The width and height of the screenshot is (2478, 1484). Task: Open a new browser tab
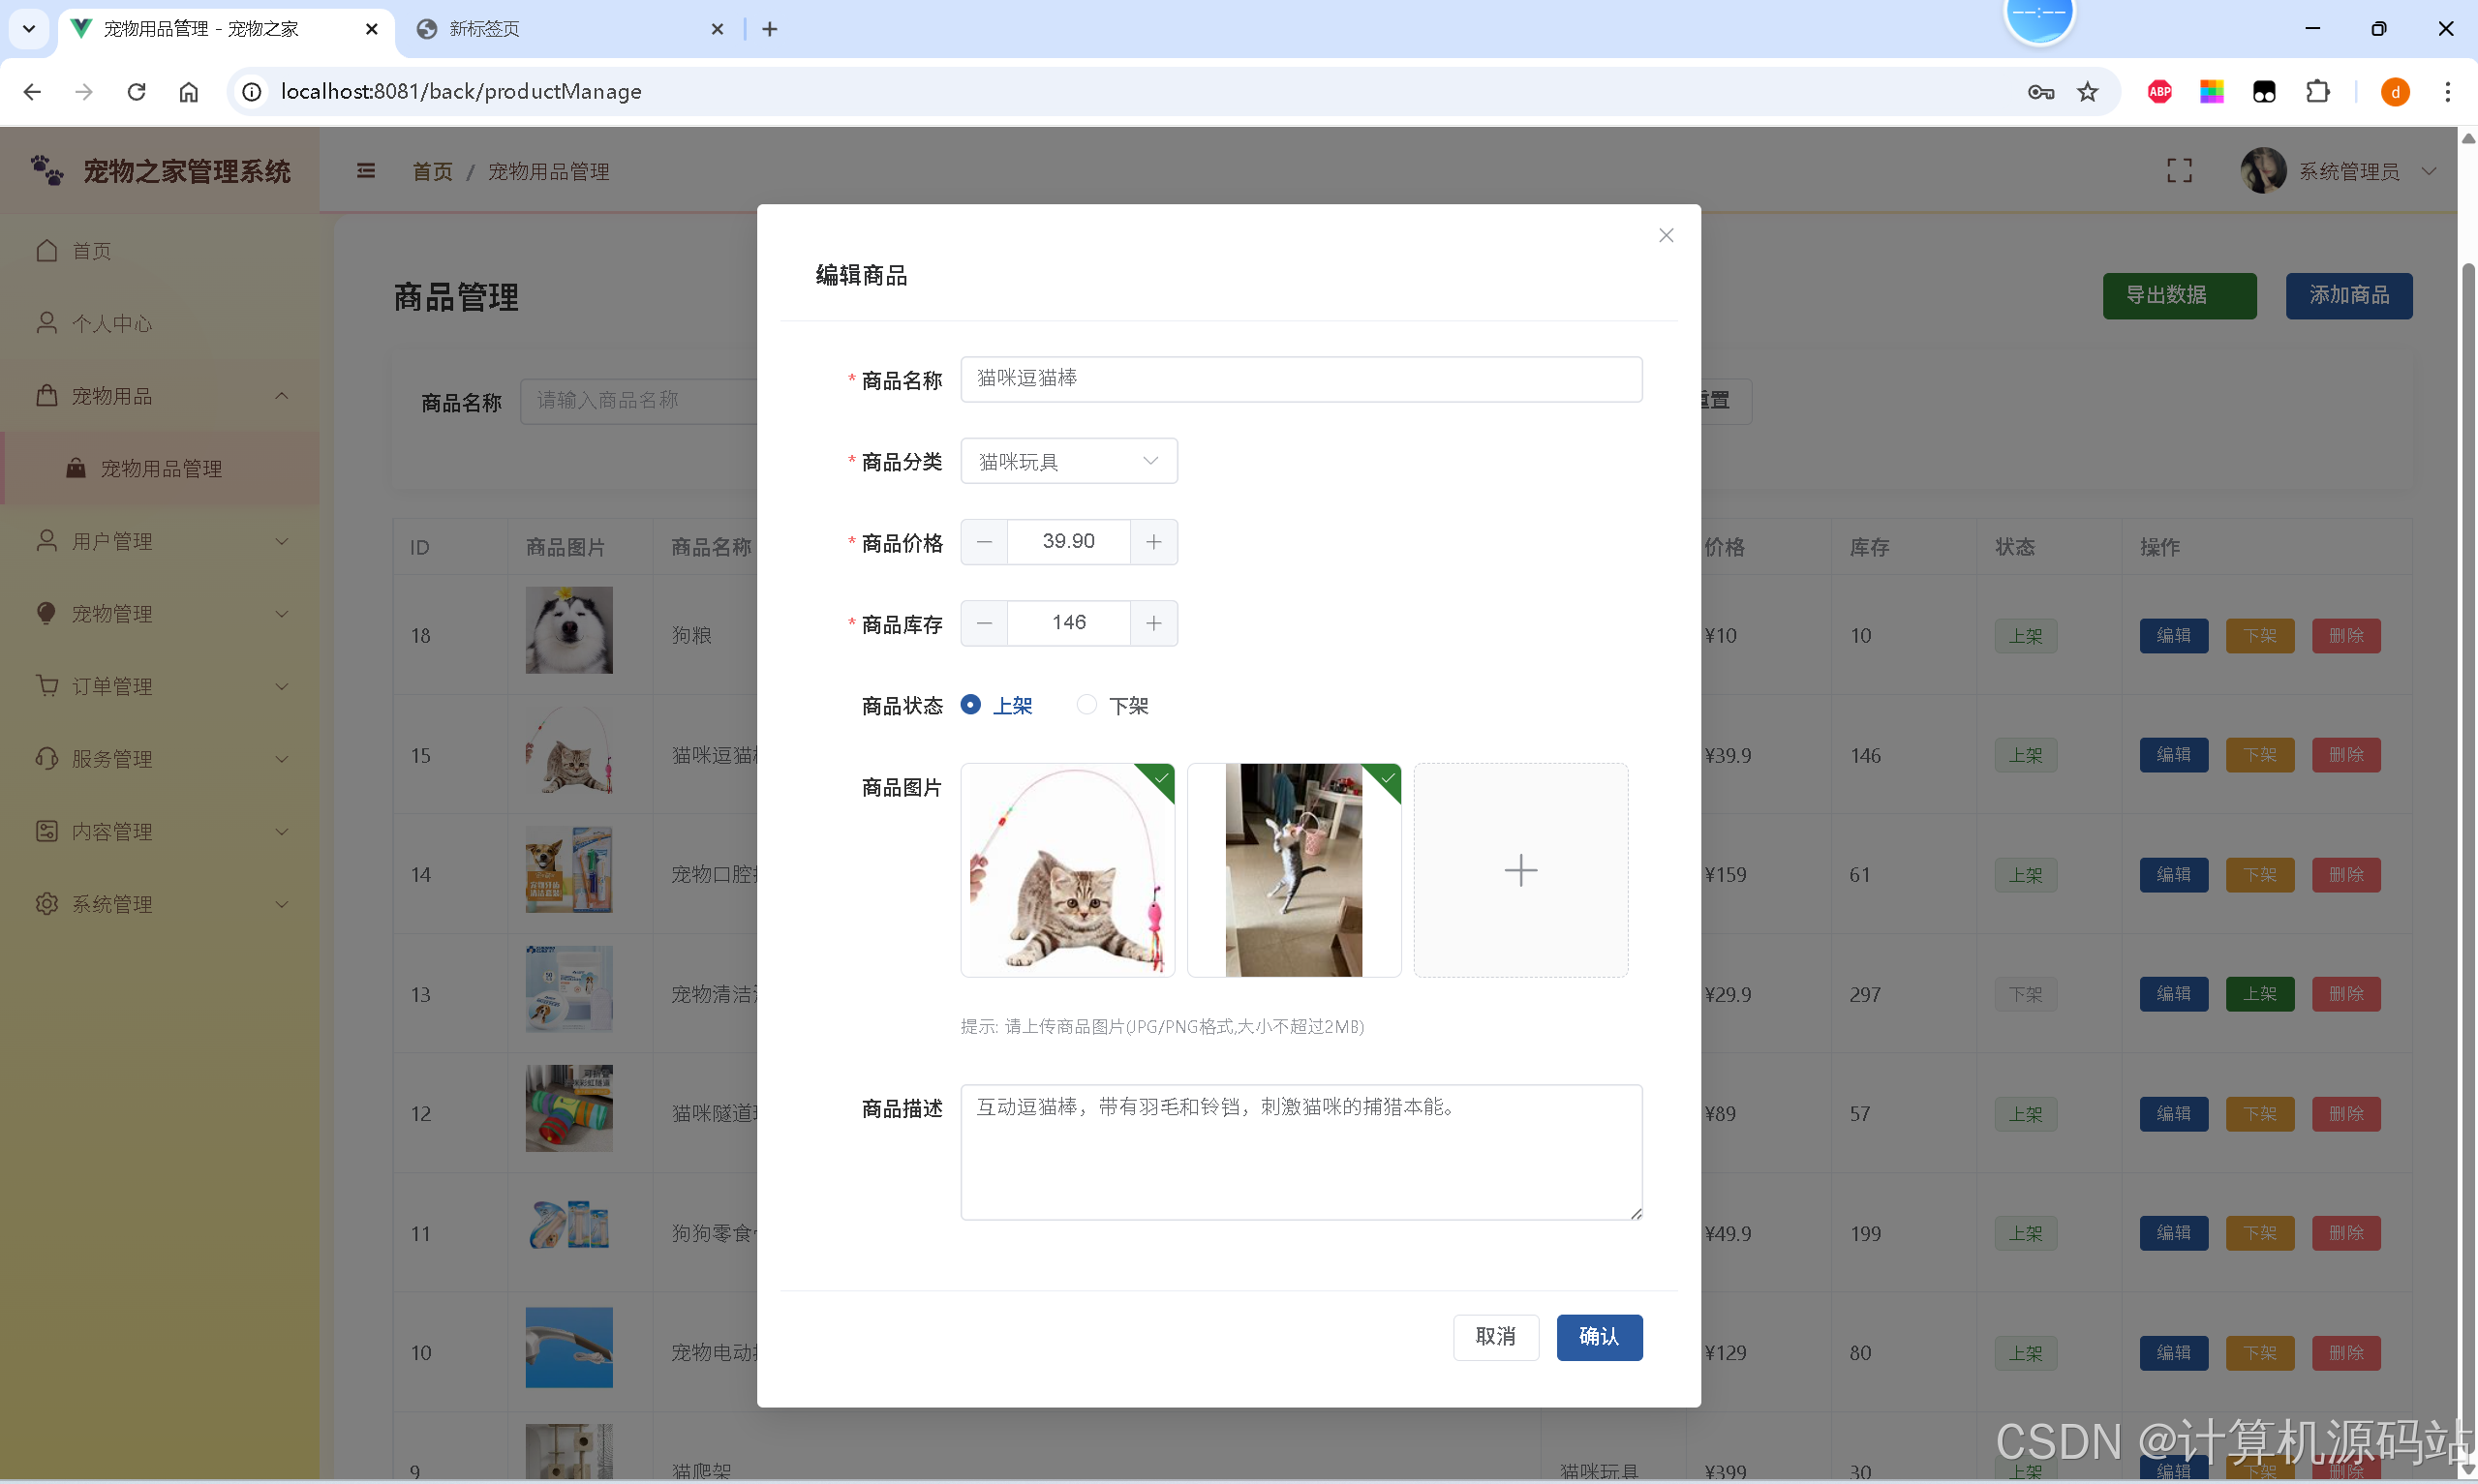(x=769, y=29)
